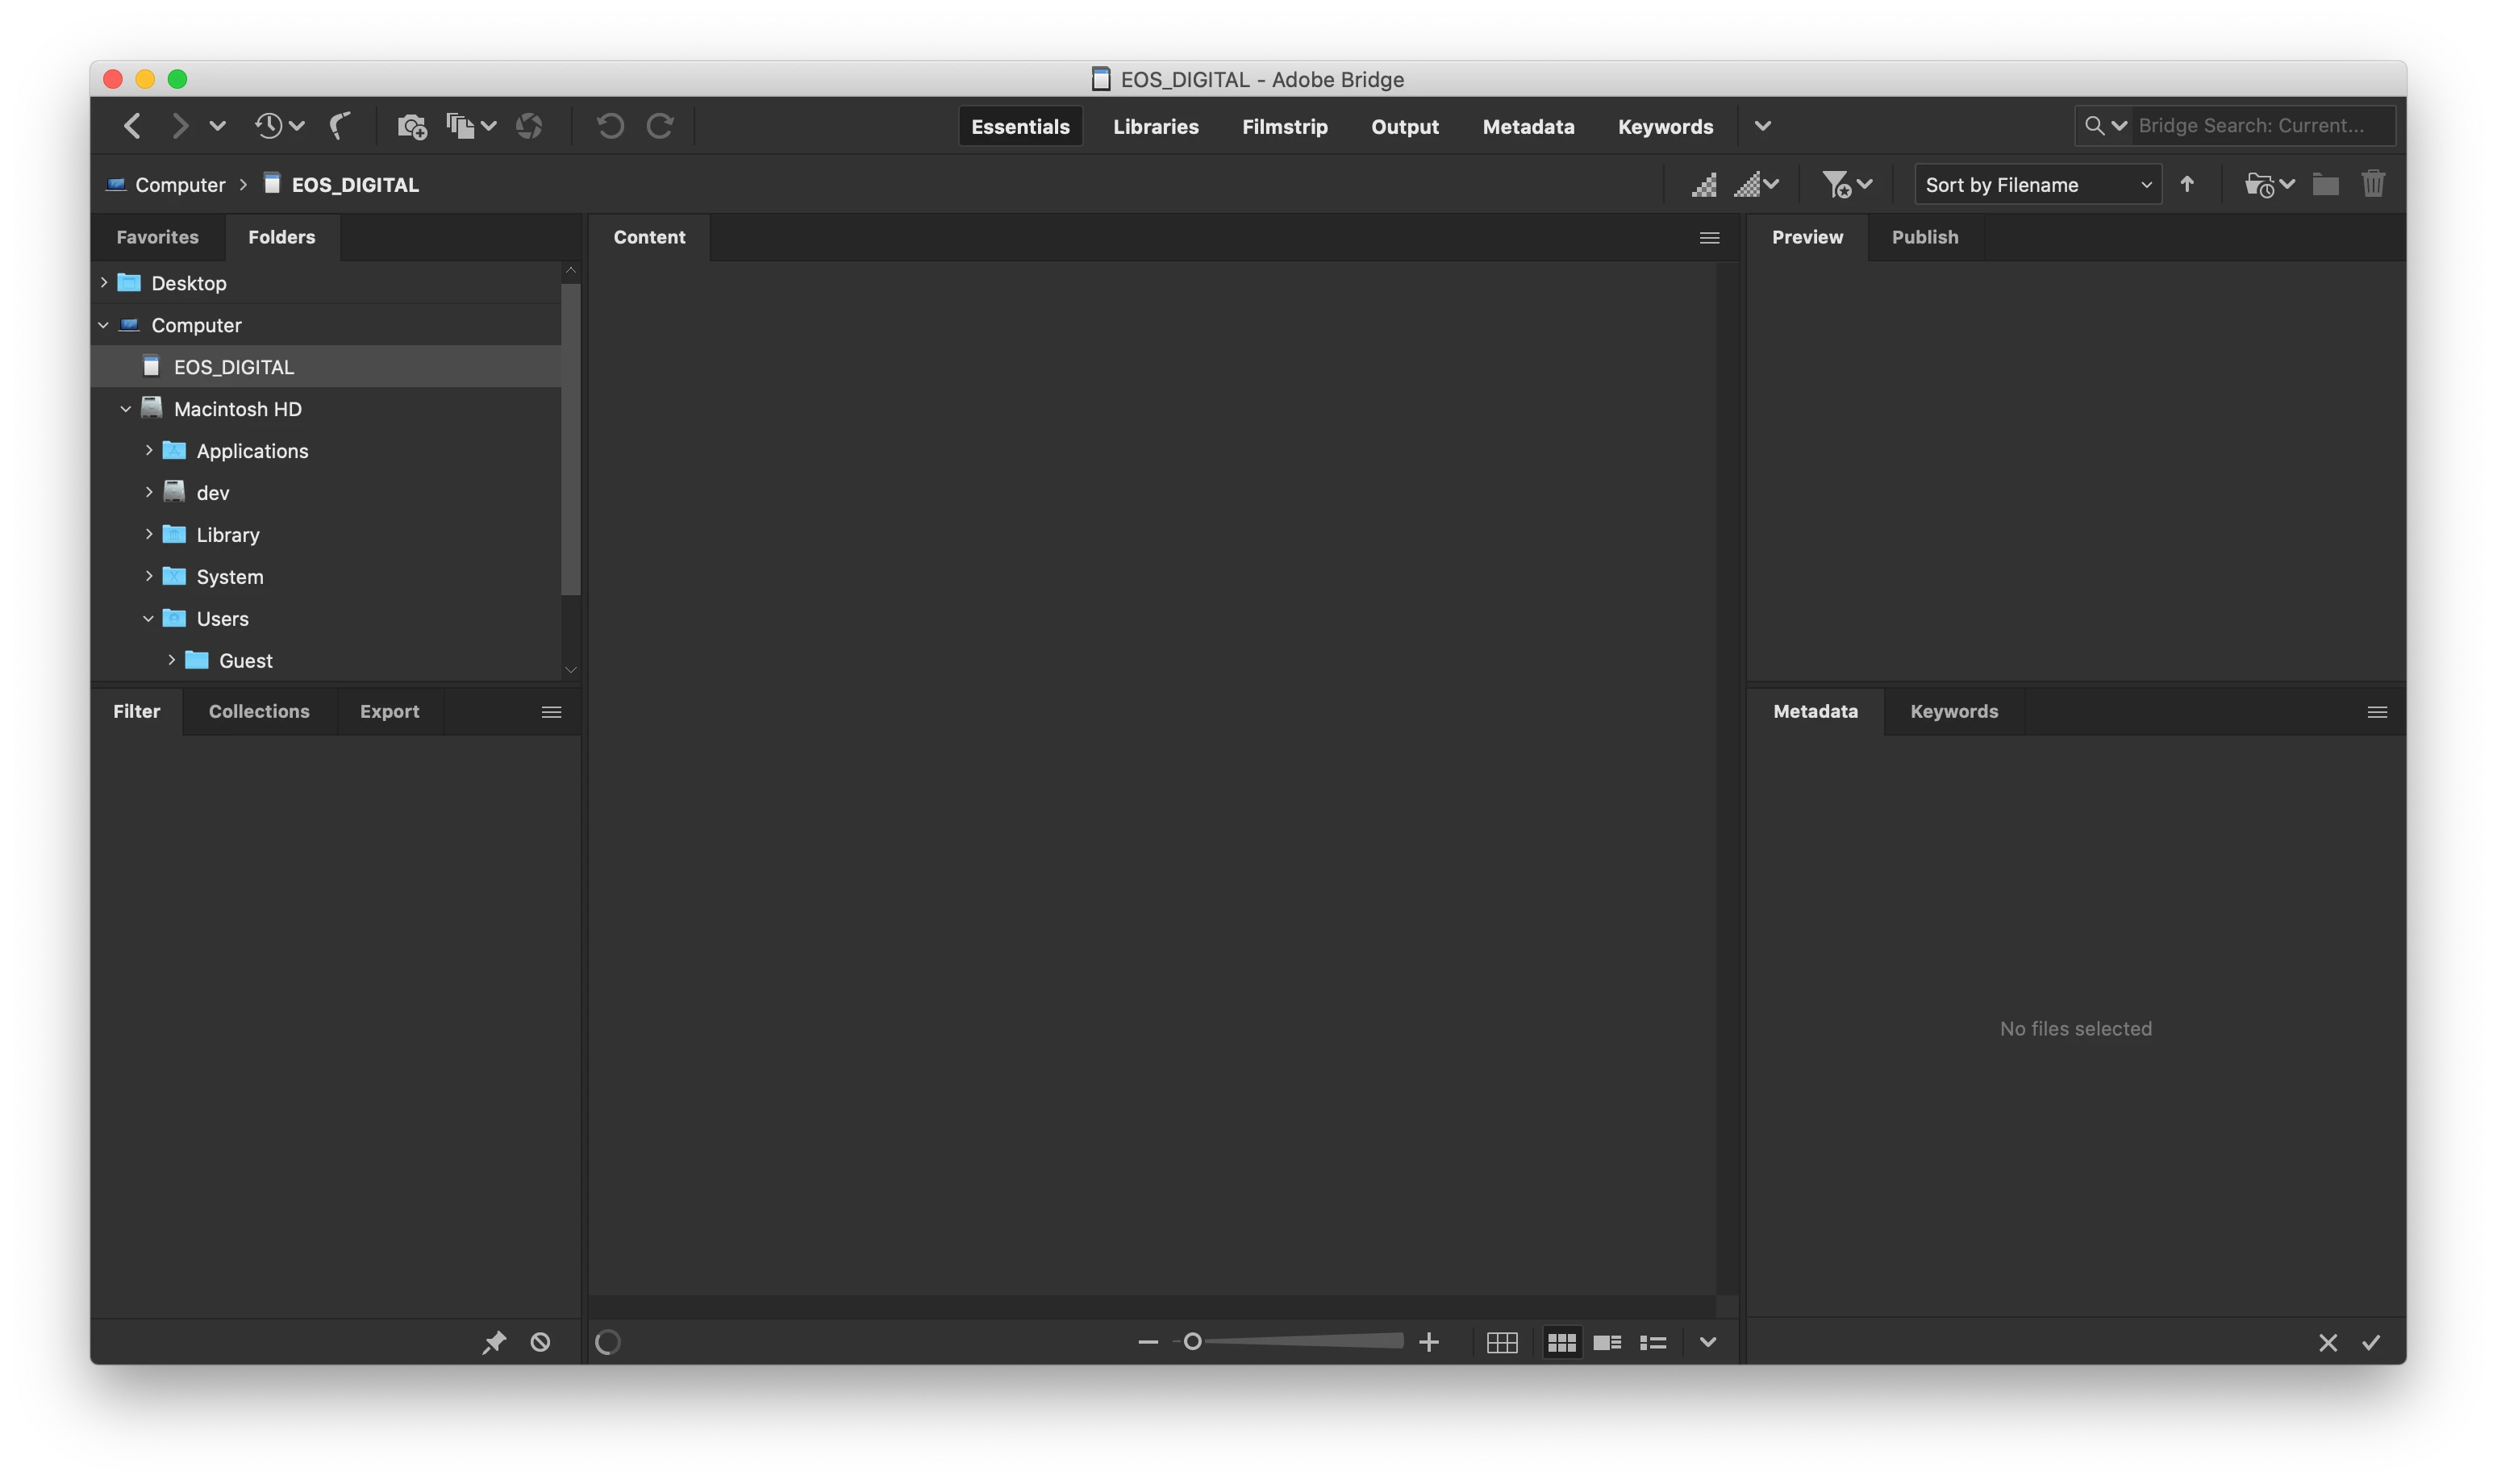Toggle the Keep filter when browsing pin

pyautogui.click(x=494, y=1342)
